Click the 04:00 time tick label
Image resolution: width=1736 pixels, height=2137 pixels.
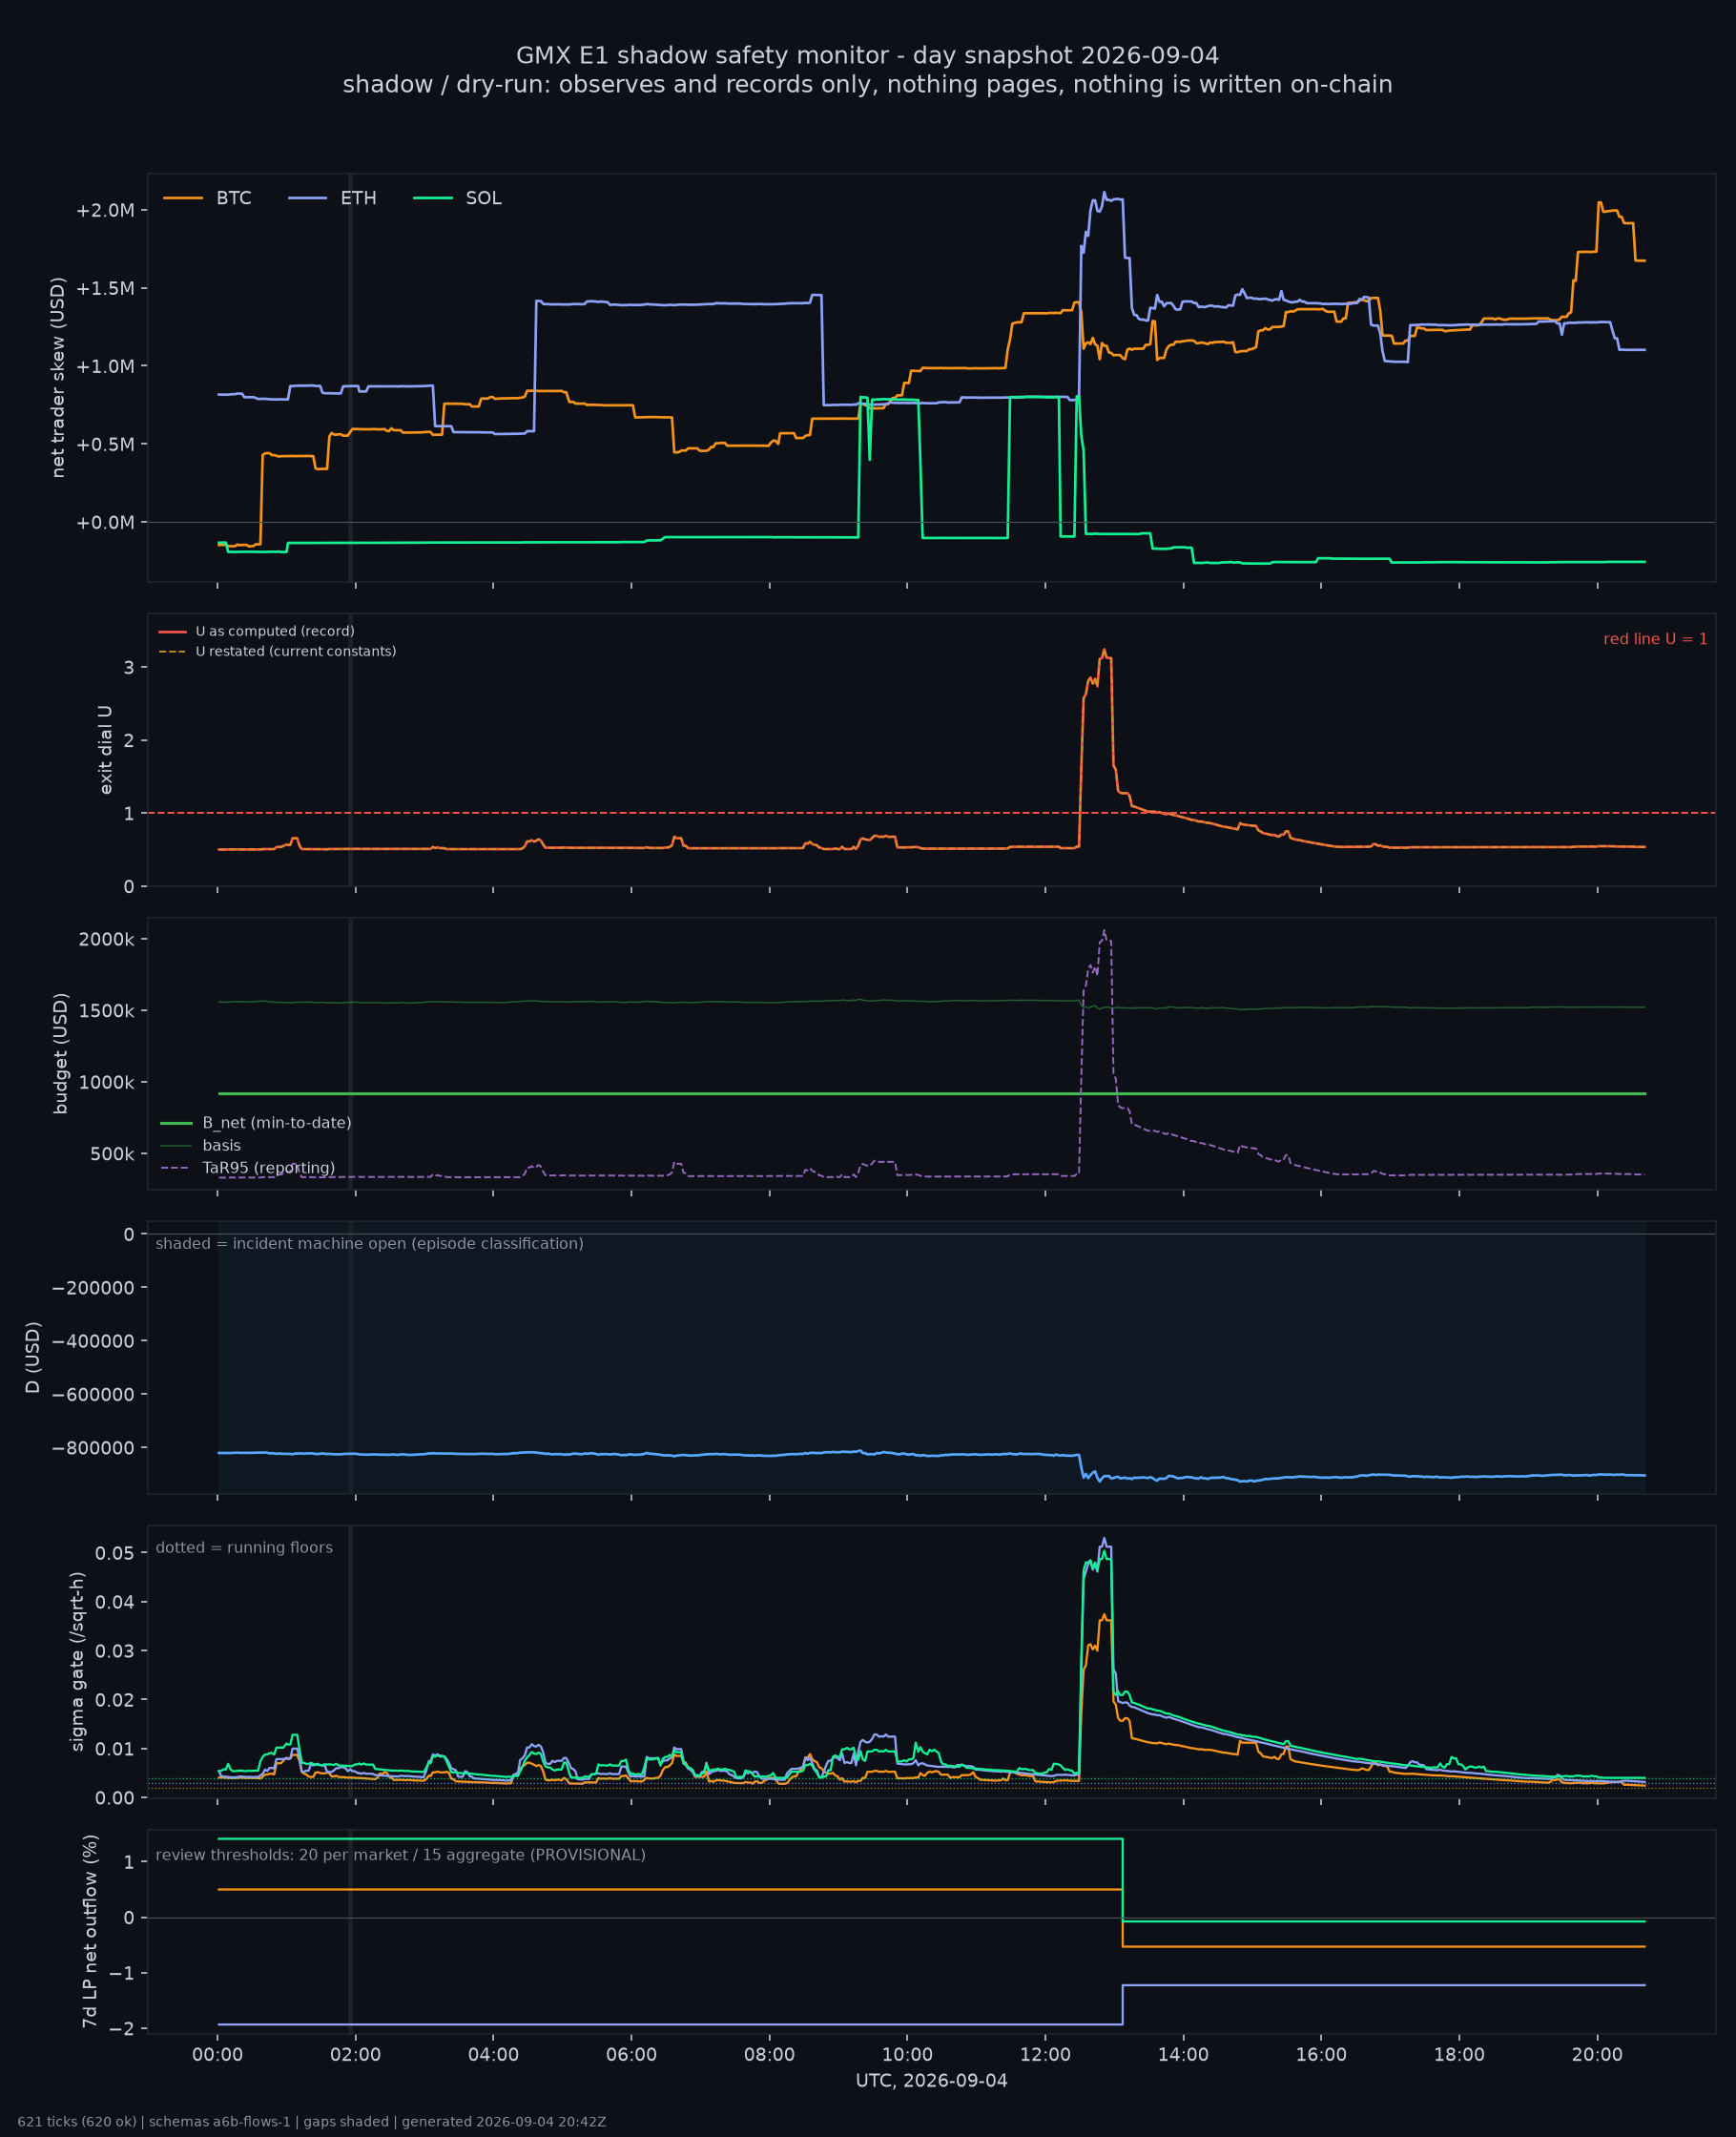pos(494,2054)
